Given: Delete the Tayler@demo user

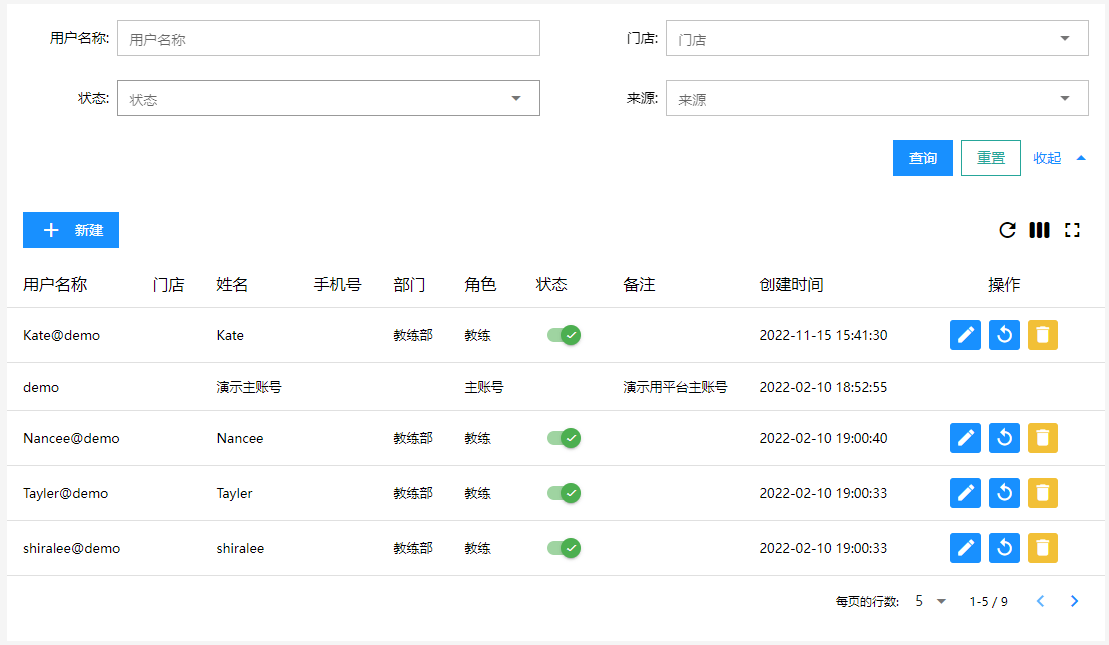Looking at the screenshot, I should pyautogui.click(x=1042, y=492).
